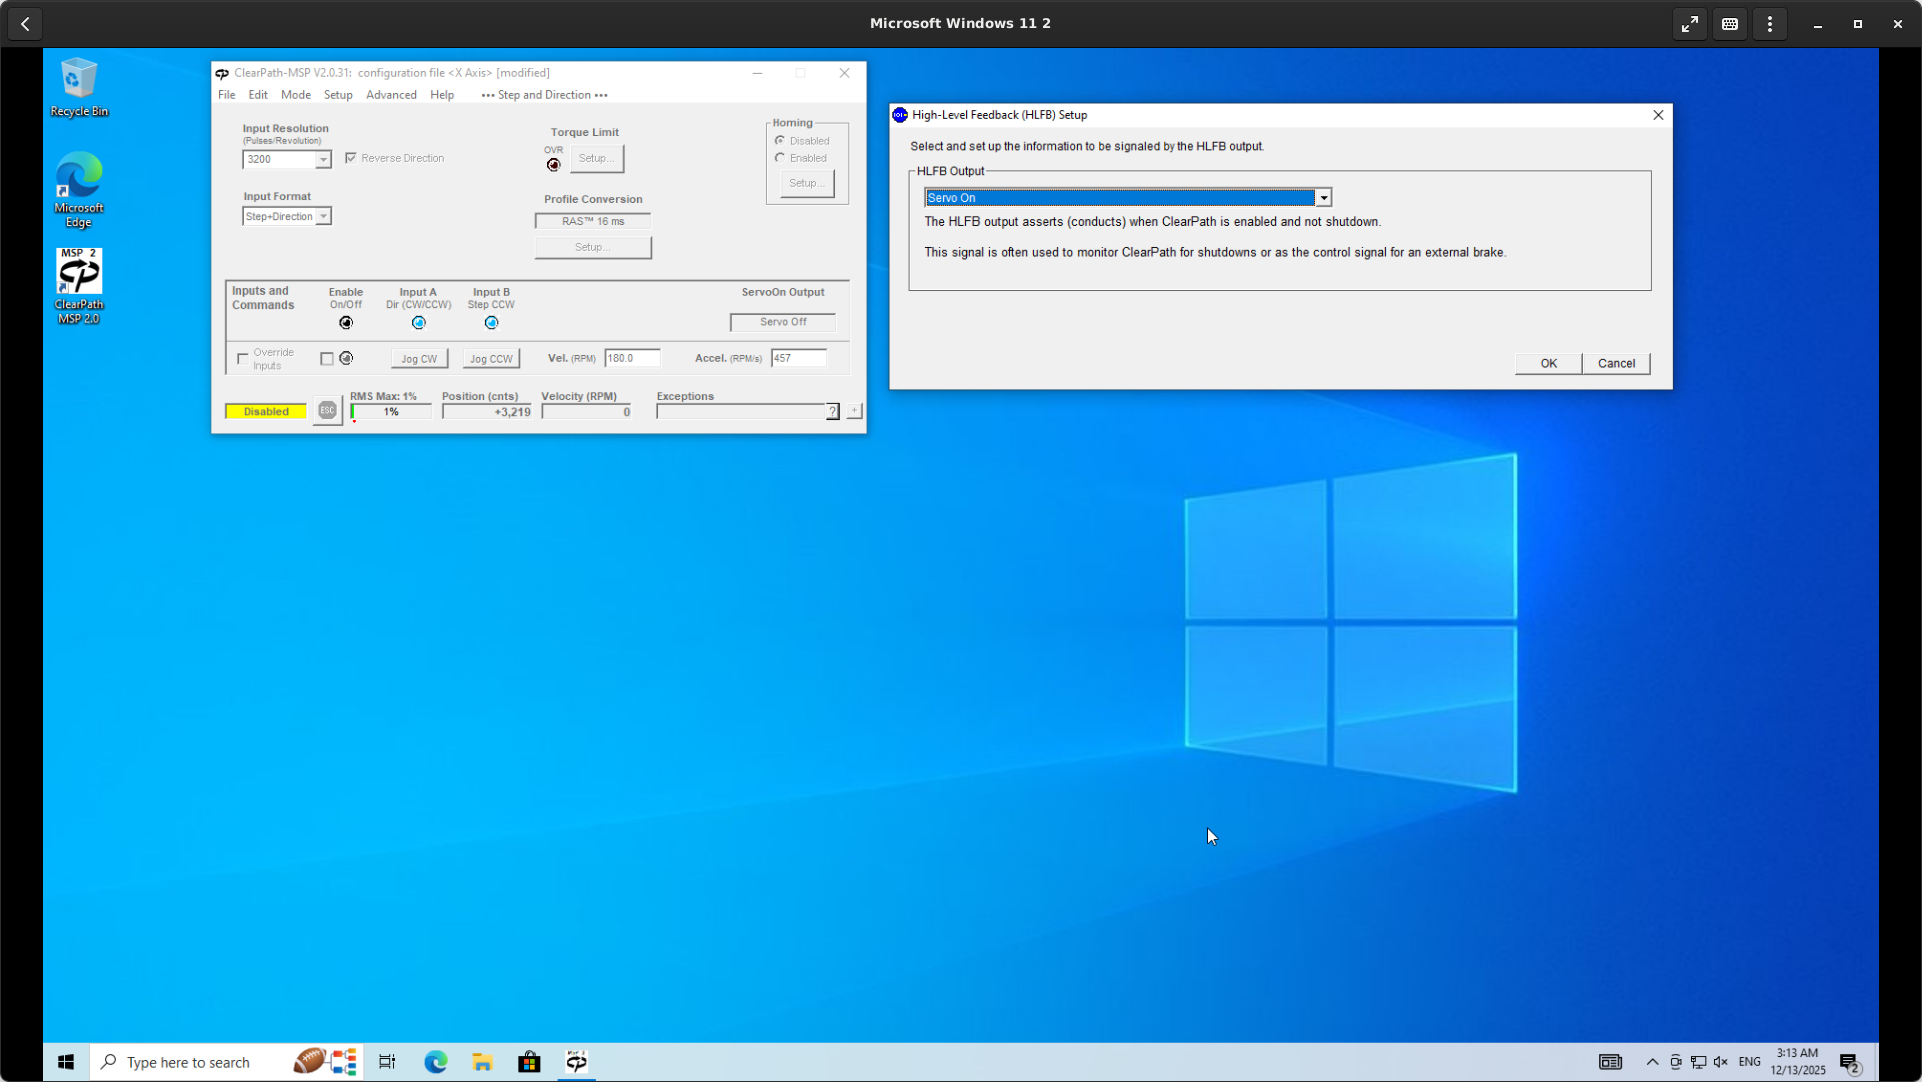Screen dimensions: 1922x1082
Task: Toggle the Reverse Direction checkbox
Action: pos(351,158)
